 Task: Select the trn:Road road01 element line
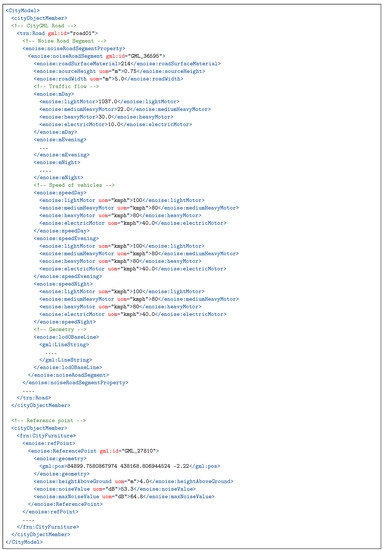[57, 33]
